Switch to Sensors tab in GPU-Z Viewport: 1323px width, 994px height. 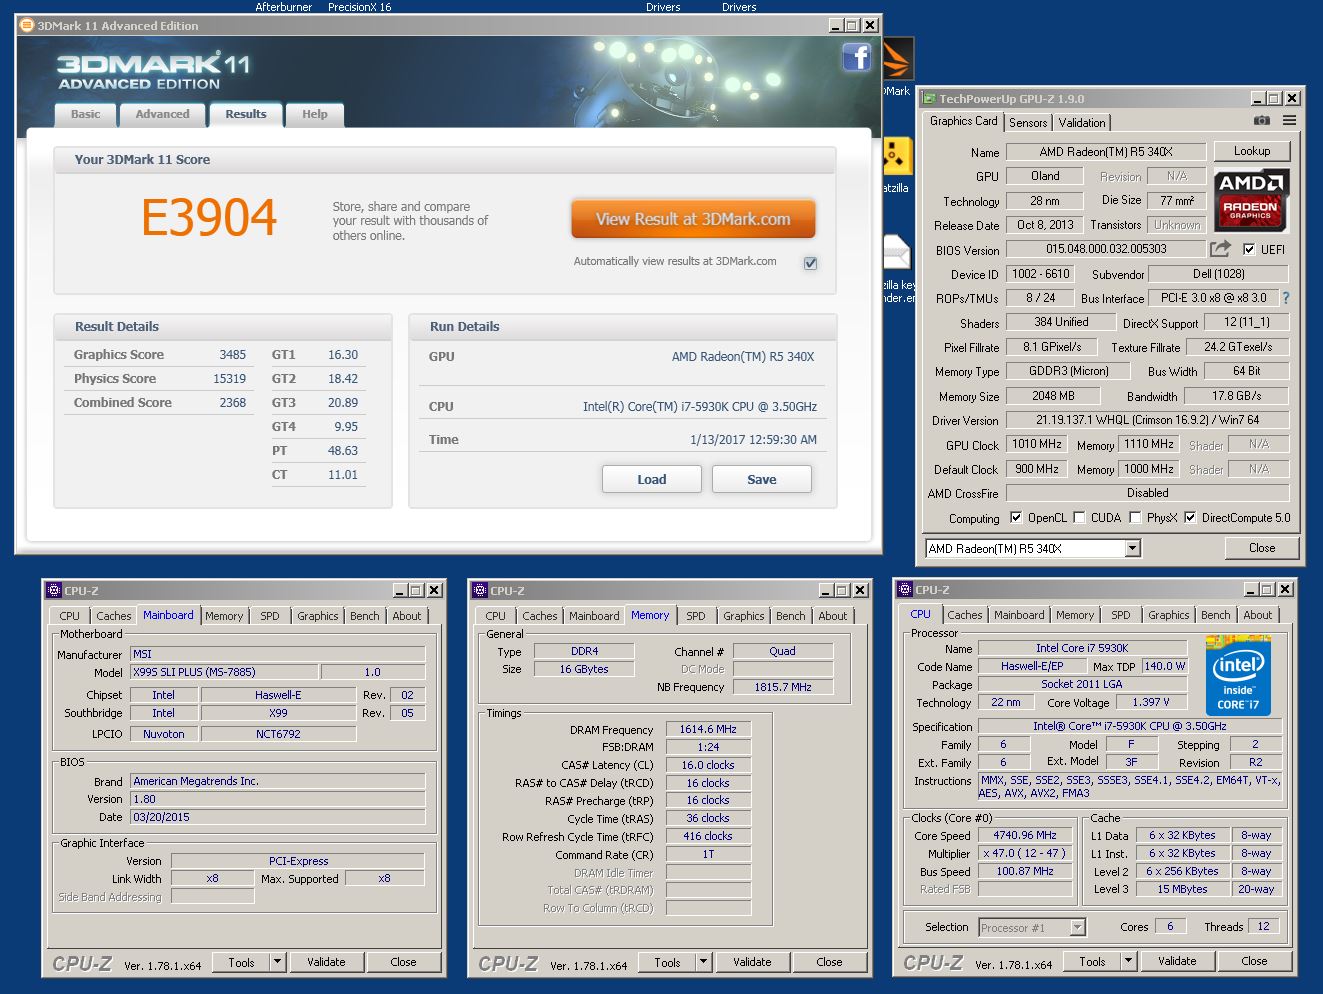pos(1028,123)
